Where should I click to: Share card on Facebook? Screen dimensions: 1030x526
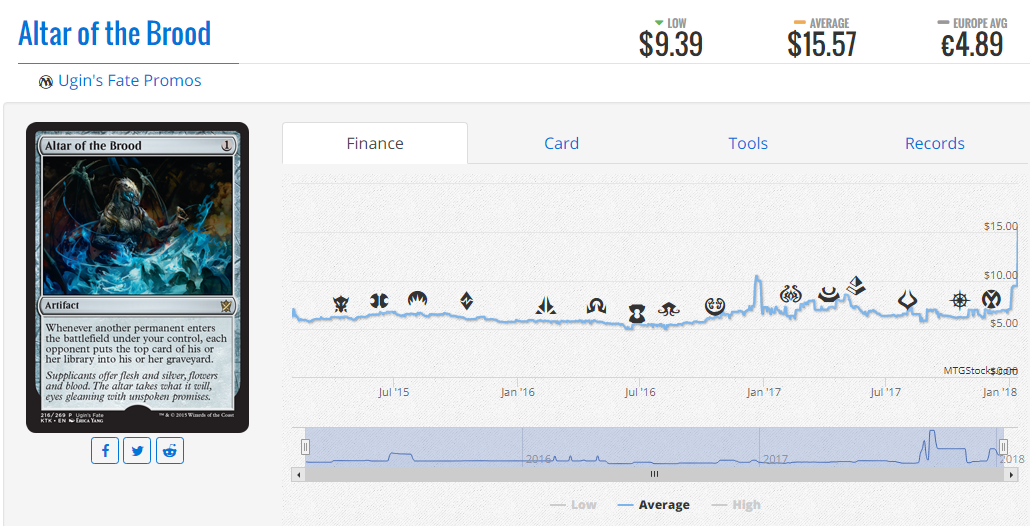pyautogui.click(x=105, y=450)
